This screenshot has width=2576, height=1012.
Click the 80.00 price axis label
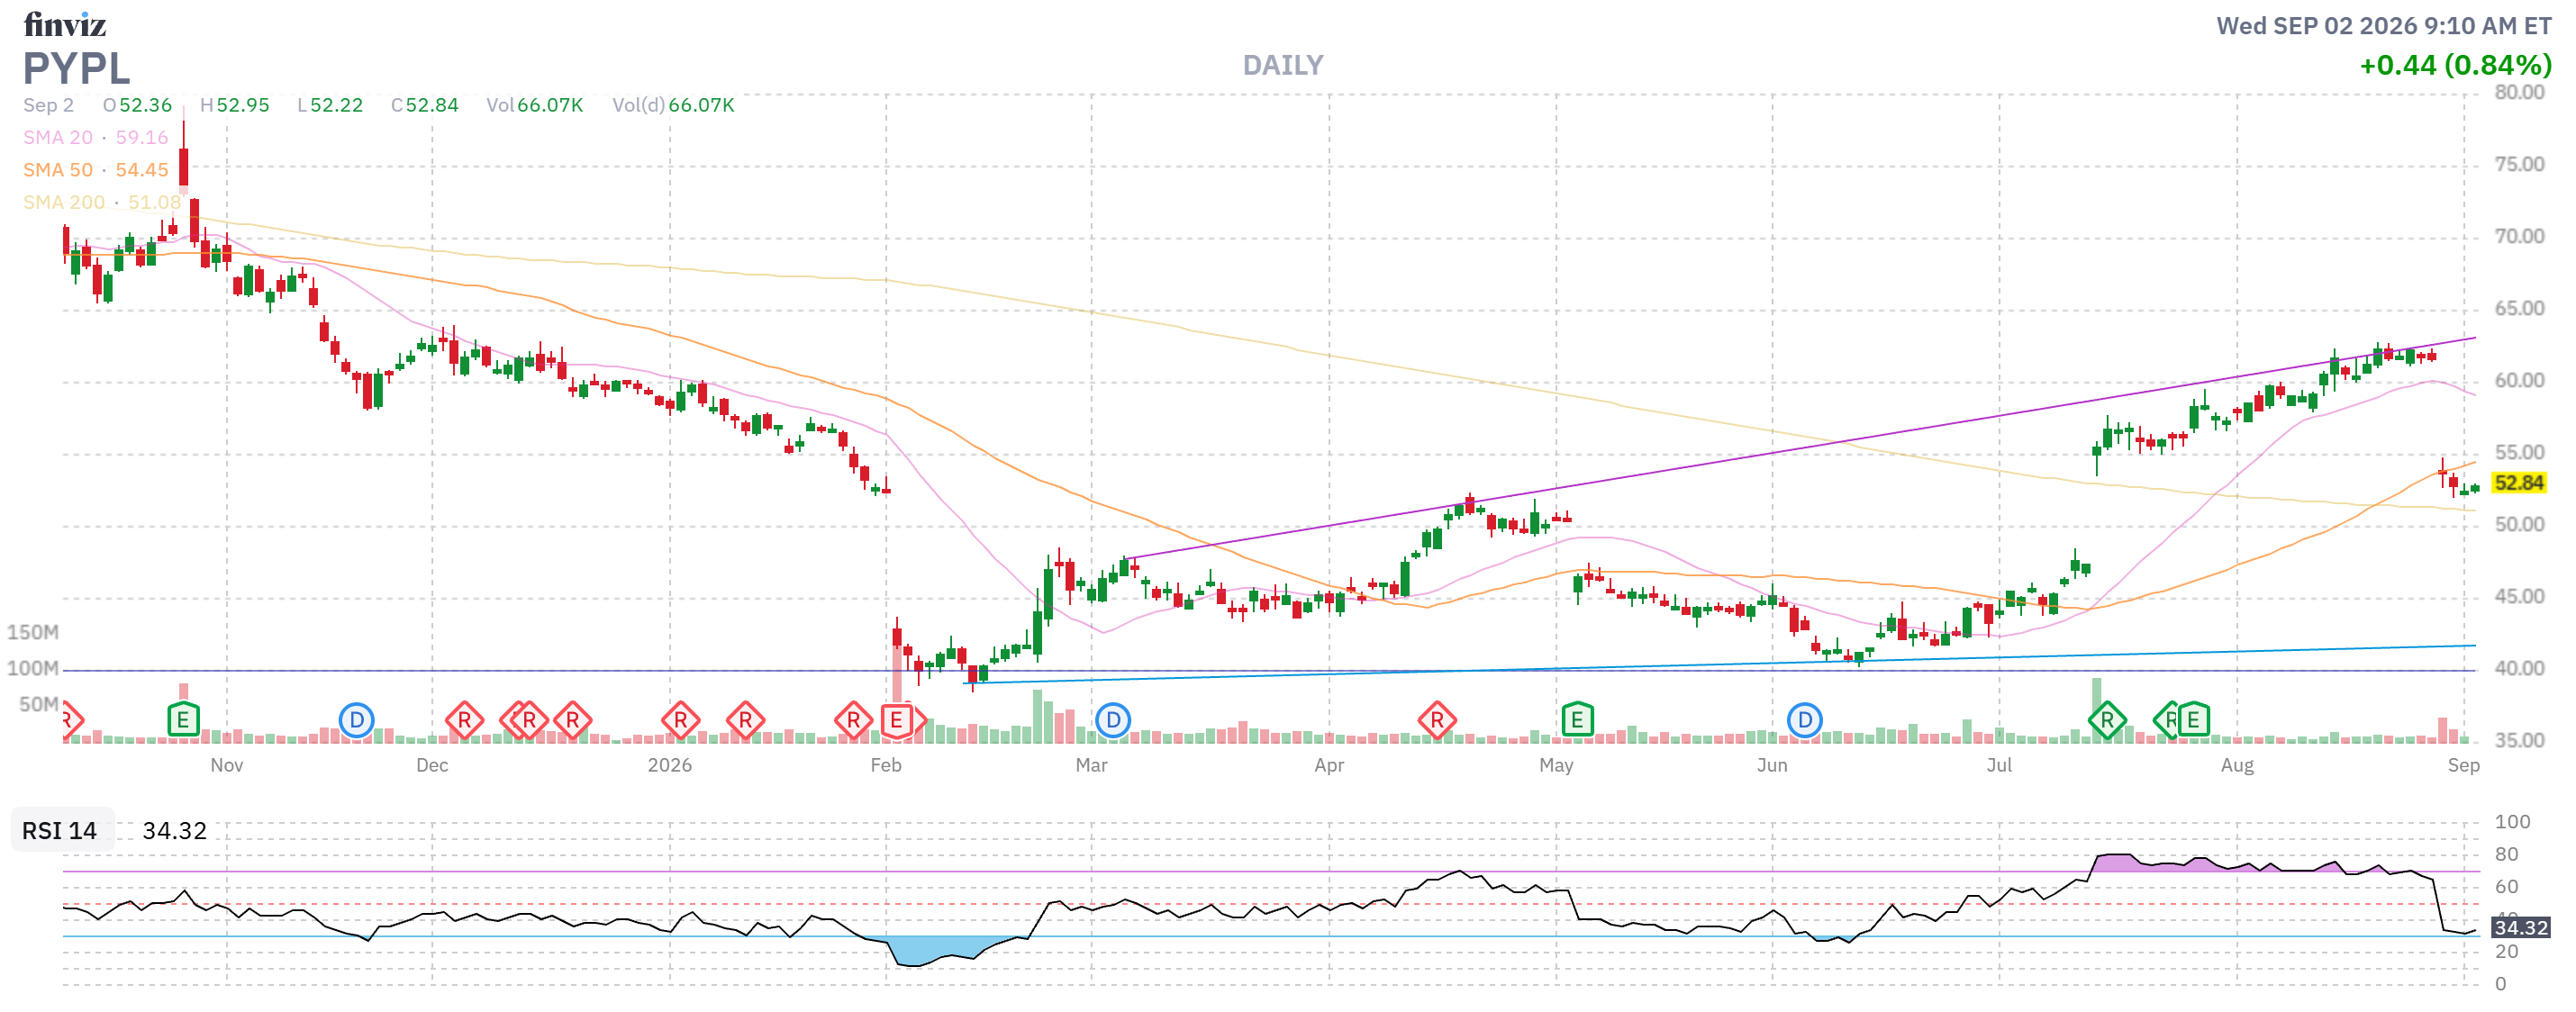pyautogui.click(x=2519, y=93)
